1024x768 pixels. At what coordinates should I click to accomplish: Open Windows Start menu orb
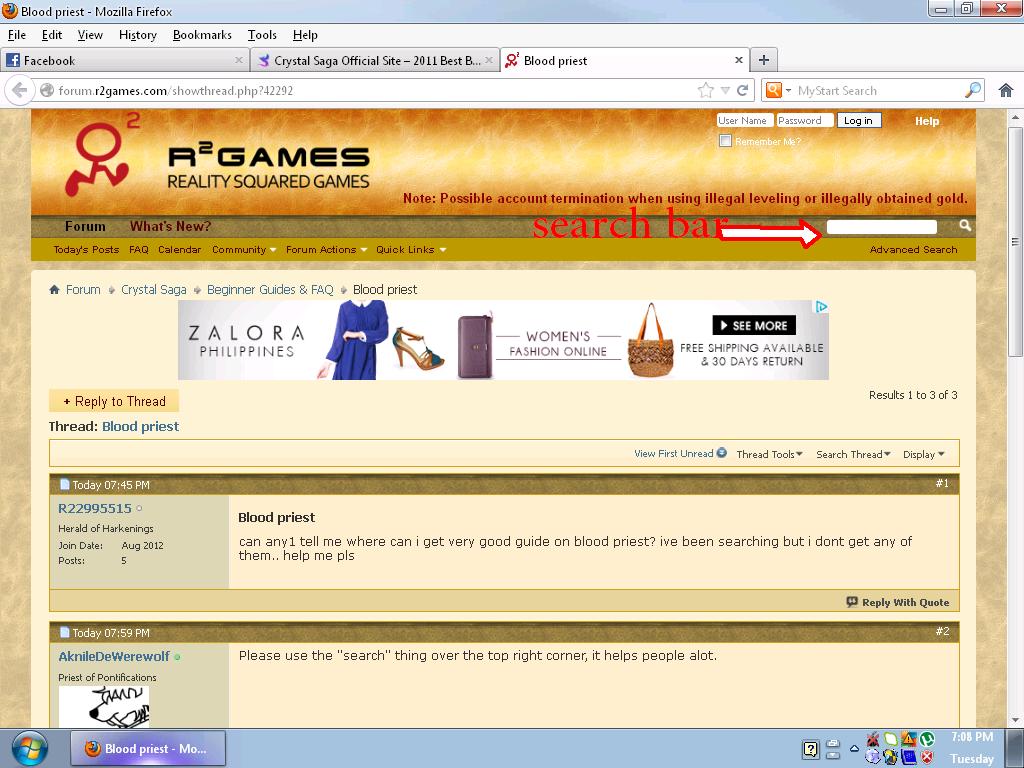pos(30,748)
